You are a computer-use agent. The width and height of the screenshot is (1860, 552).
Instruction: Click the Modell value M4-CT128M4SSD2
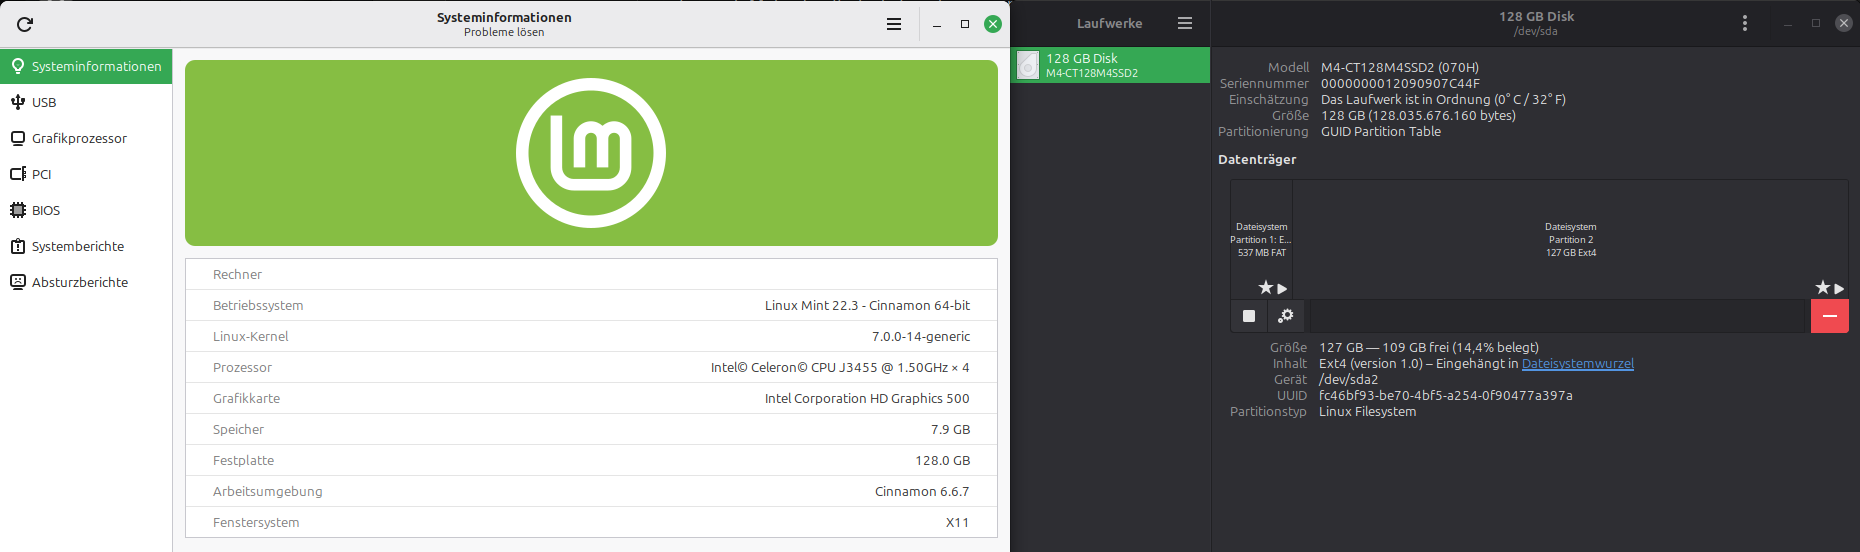coord(1399,67)
